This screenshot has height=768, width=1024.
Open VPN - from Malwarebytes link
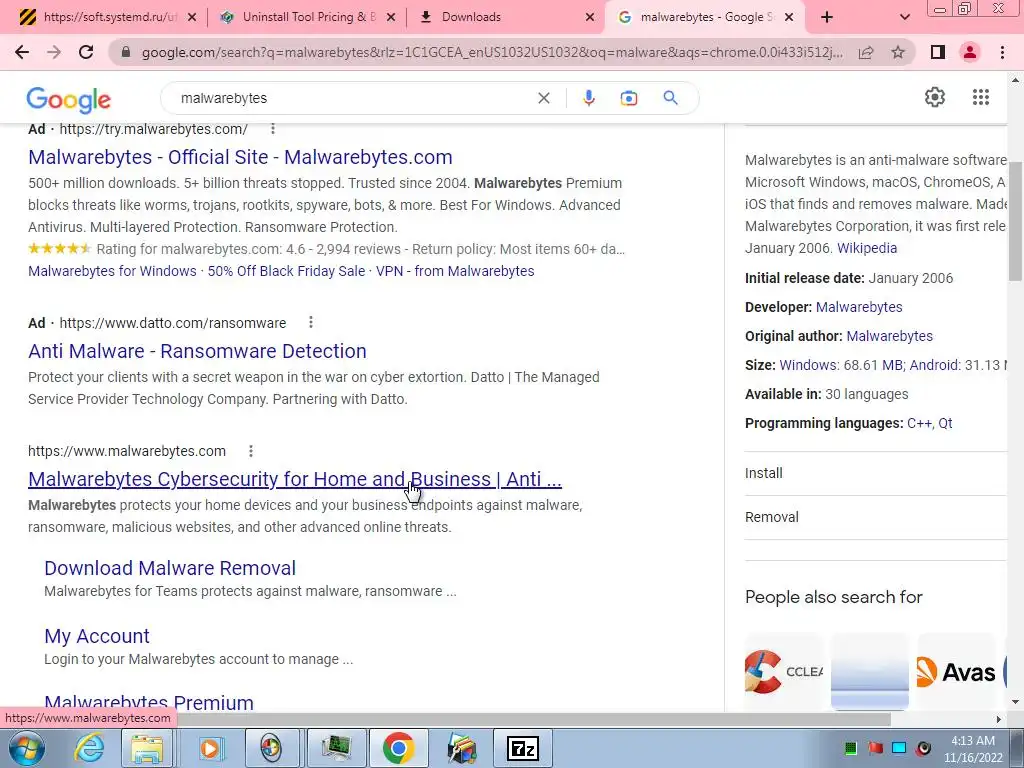[455, 271]
